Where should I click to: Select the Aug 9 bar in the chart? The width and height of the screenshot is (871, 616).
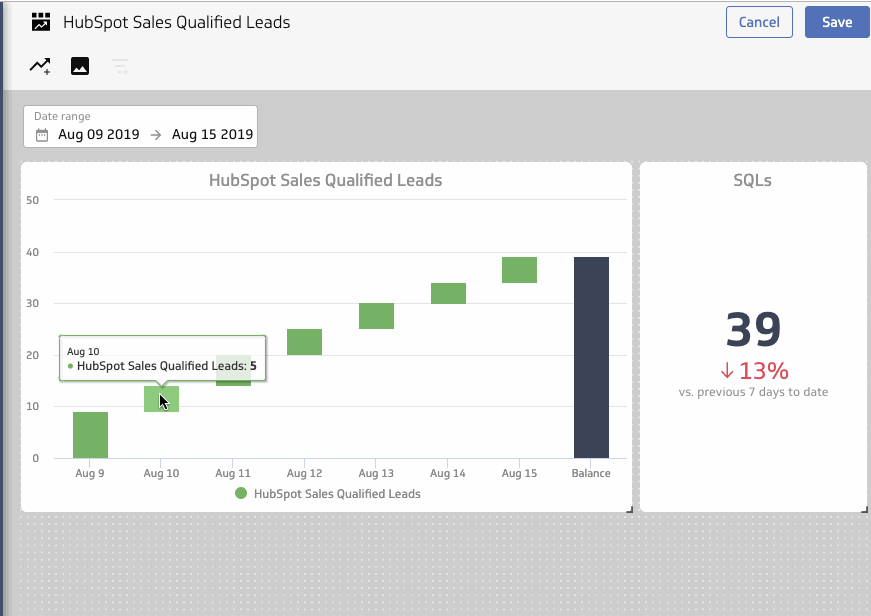click(x=89, y=434)
